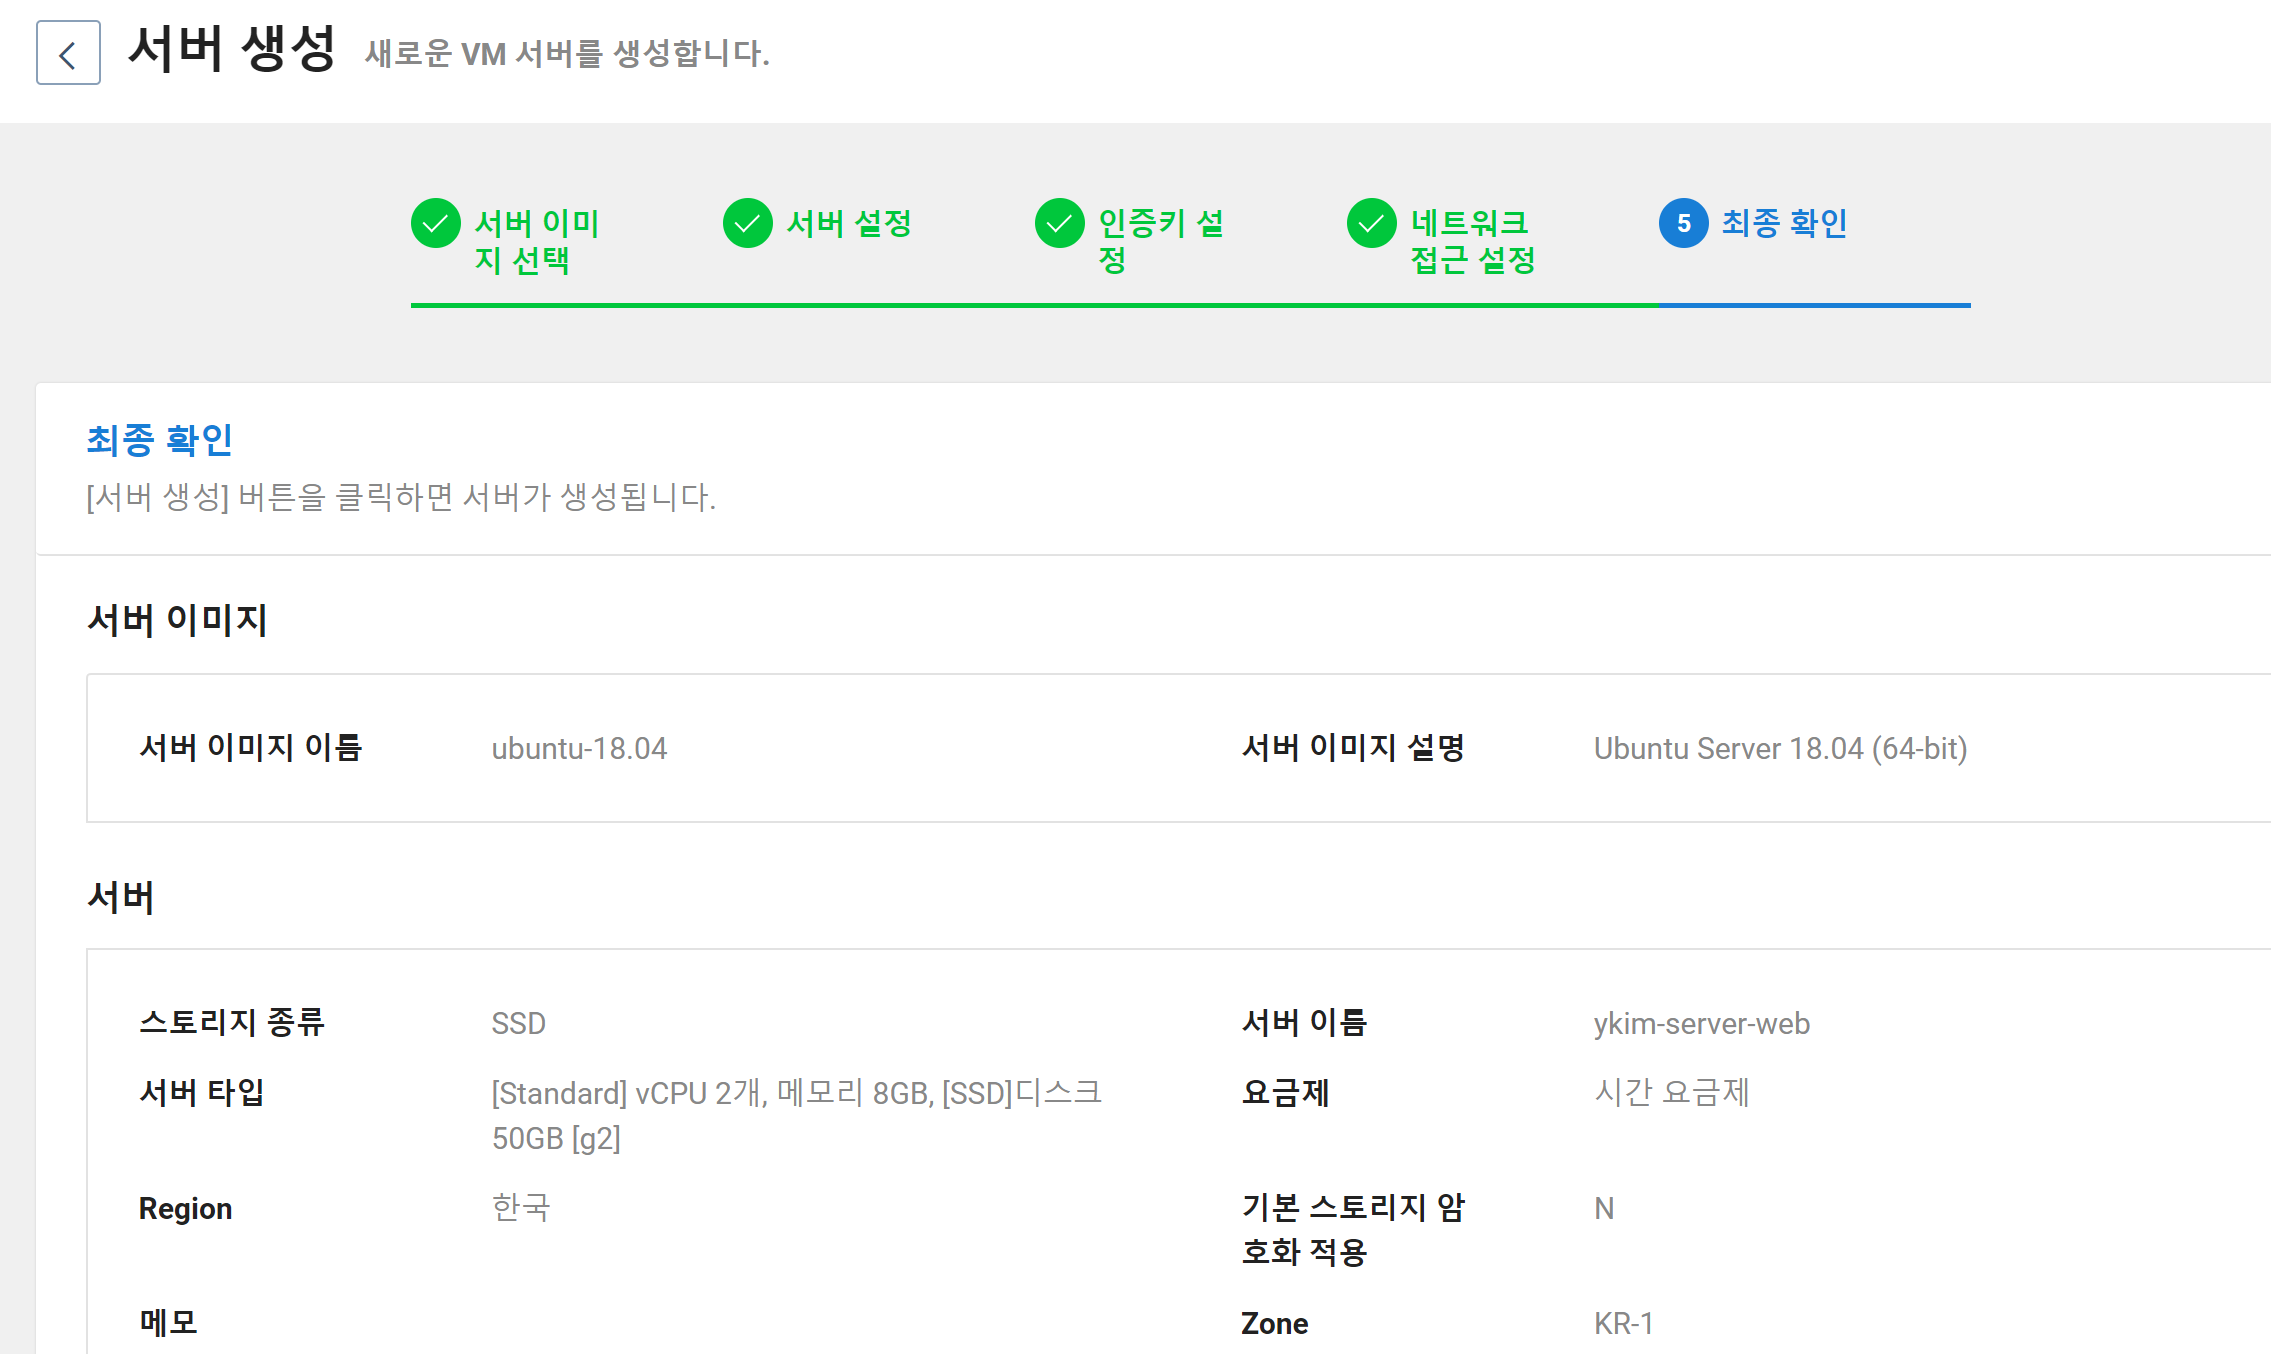Viewport: 2271px width, 1354px height.
Task: Click the KR-1 zone value
Action: pos(1623,1324)
